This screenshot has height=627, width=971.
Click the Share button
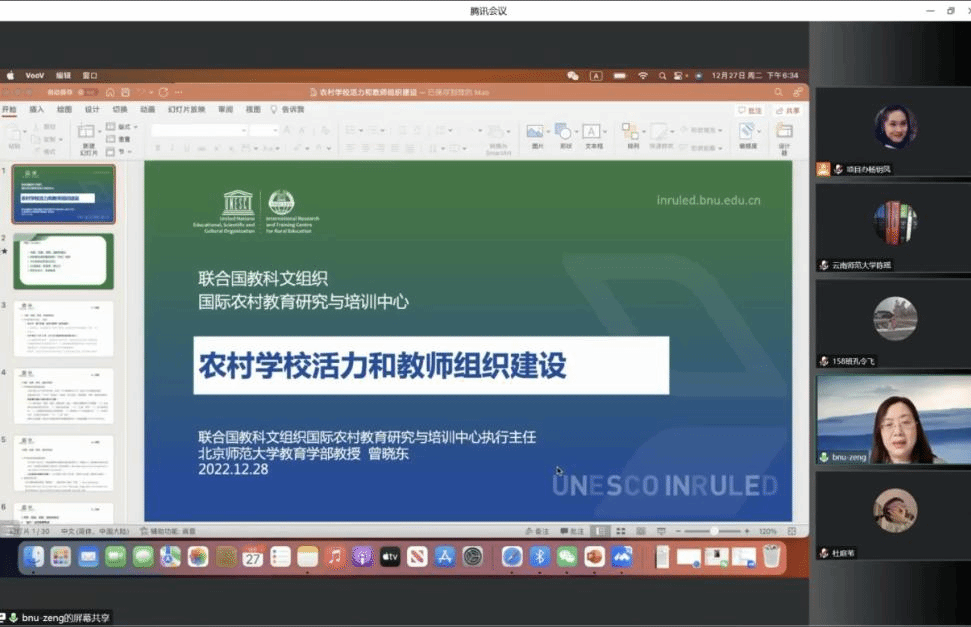coord(787,110)
